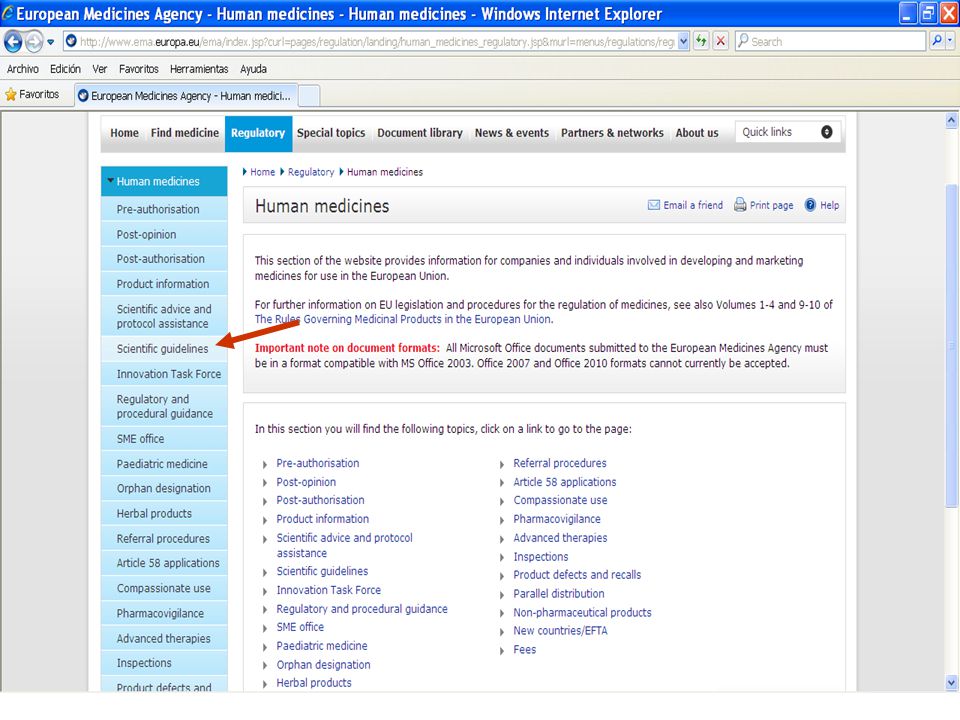Open the recent pages dropdown arrow
Image resolution: width=960 pixels, height=720 pixels.
[51, 42]
